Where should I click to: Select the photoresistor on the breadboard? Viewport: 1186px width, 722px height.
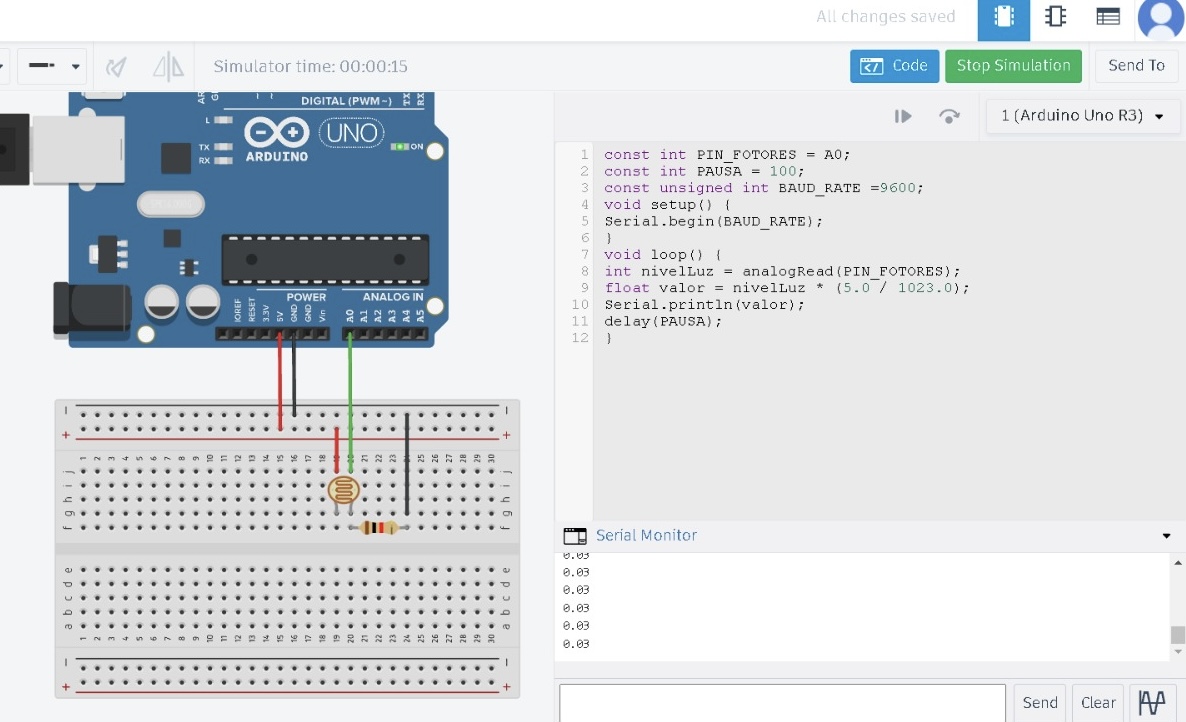tap(343, 490)
